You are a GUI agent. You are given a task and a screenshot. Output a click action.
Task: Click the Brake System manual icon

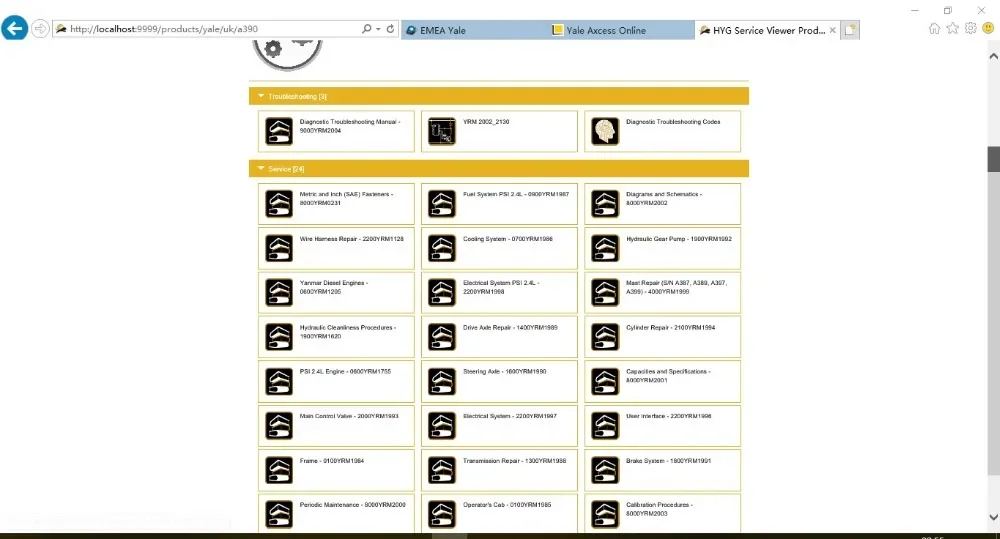click(605, 470)
